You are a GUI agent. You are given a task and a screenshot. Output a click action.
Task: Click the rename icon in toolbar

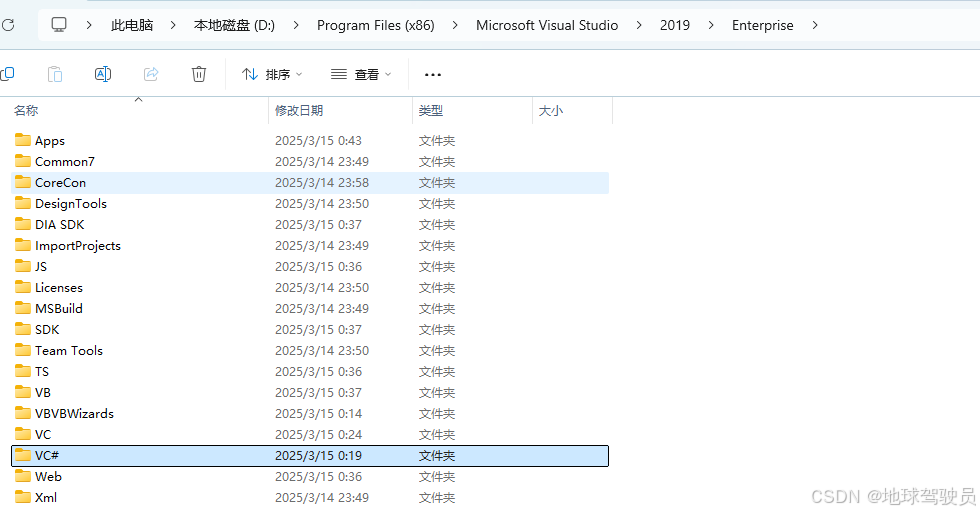click(x=102, y=74)
